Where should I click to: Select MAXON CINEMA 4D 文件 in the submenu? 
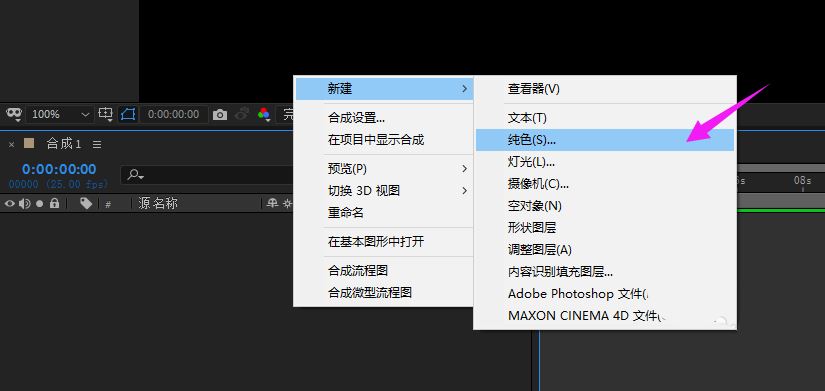click(x=605, y=316)
